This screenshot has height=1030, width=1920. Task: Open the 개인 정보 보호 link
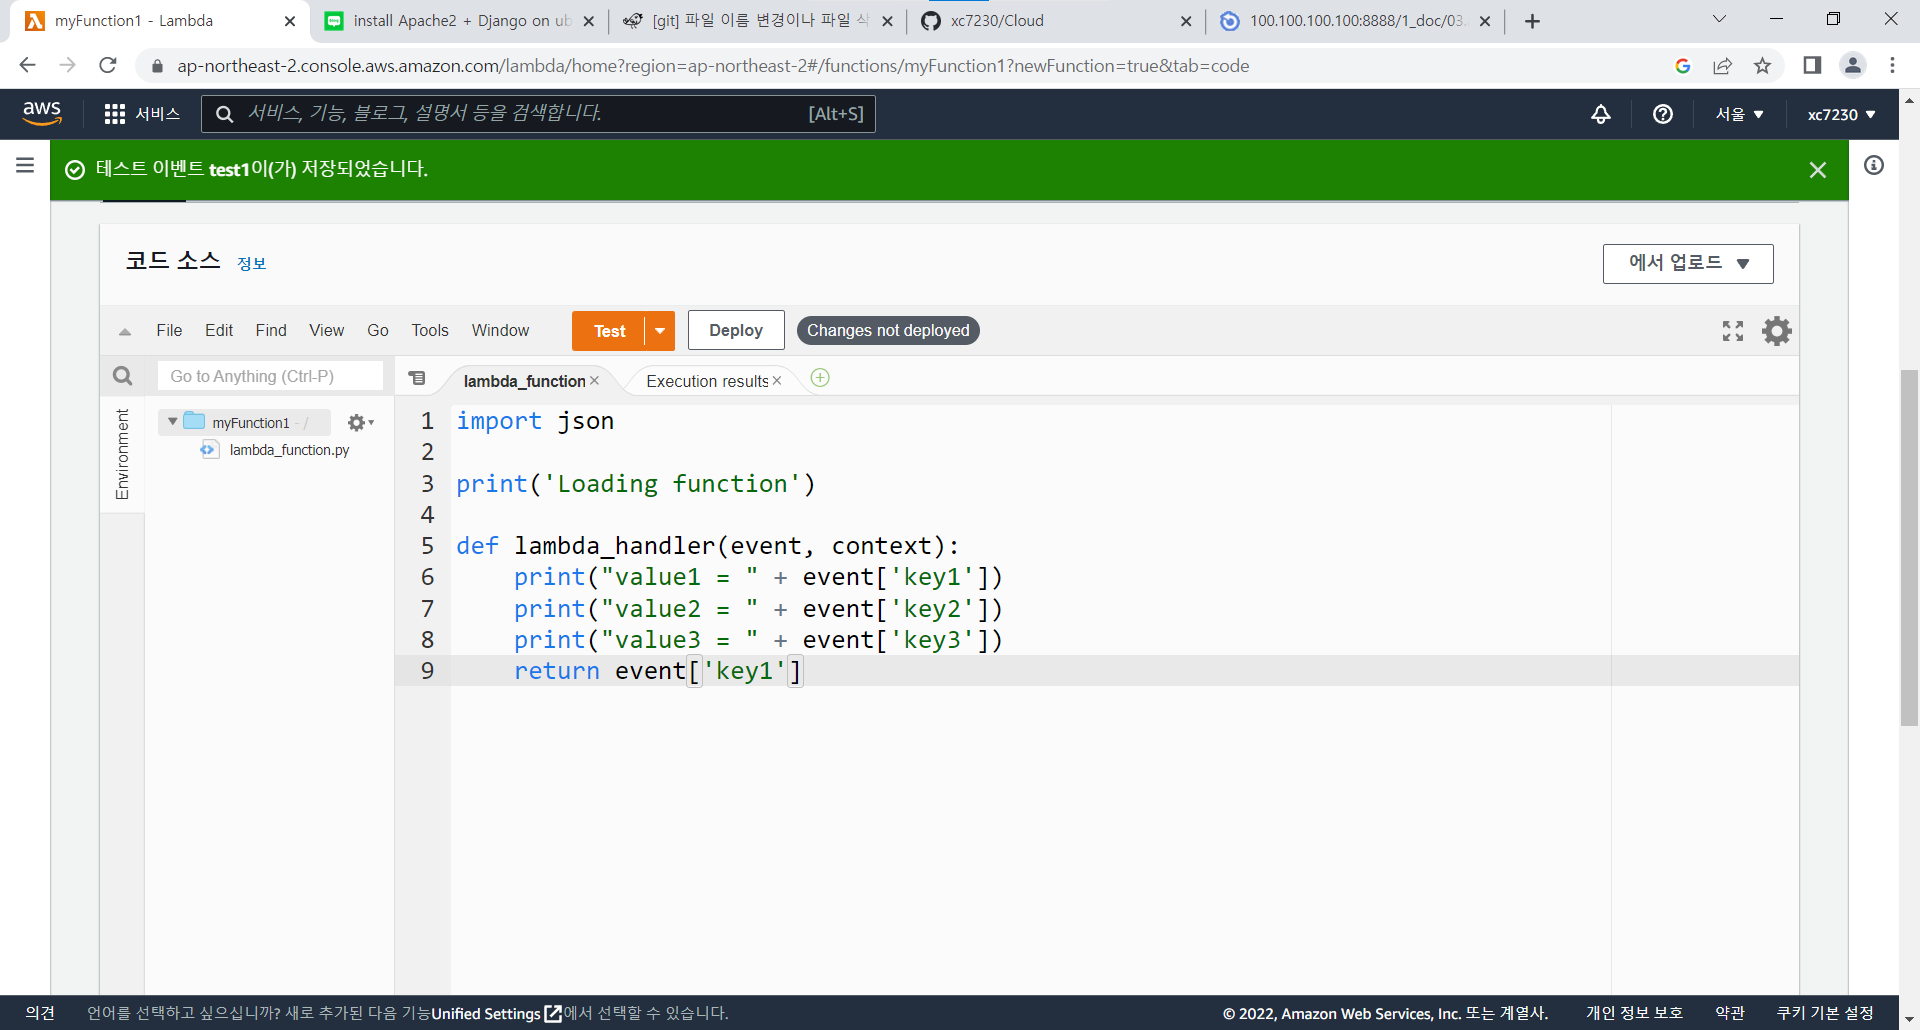coord(1634,1013)
